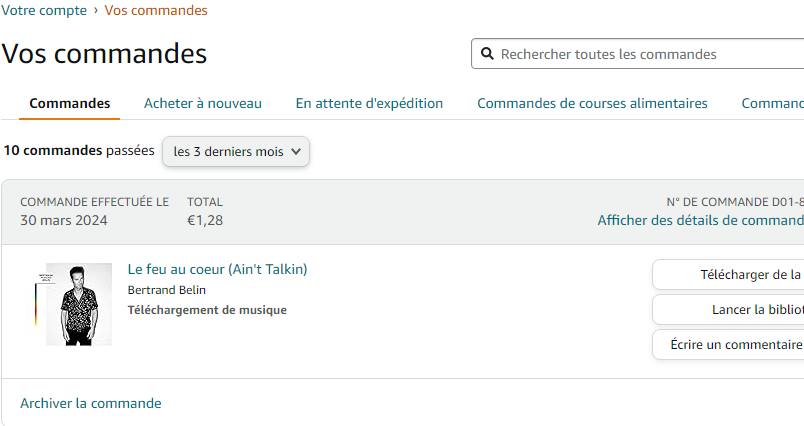Click the album cover of Bertrand Belin
The width and height of the screenshot is (804, 426).
tap(78, 304)
